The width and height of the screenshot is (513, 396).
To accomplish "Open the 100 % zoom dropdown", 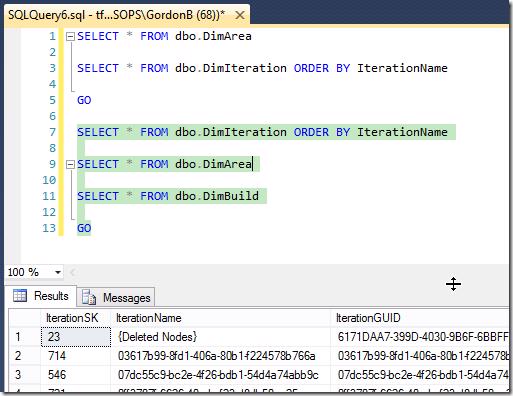I will [58, 272].
